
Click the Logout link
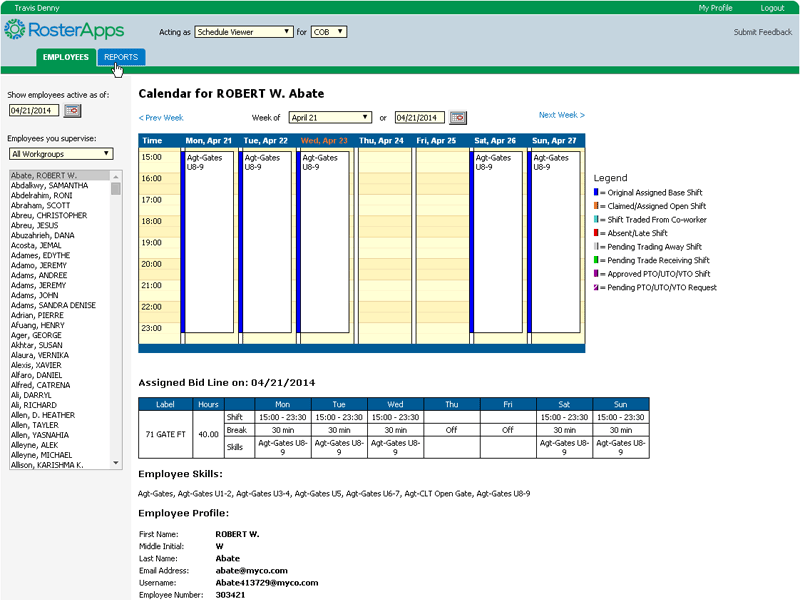(772, 7)
